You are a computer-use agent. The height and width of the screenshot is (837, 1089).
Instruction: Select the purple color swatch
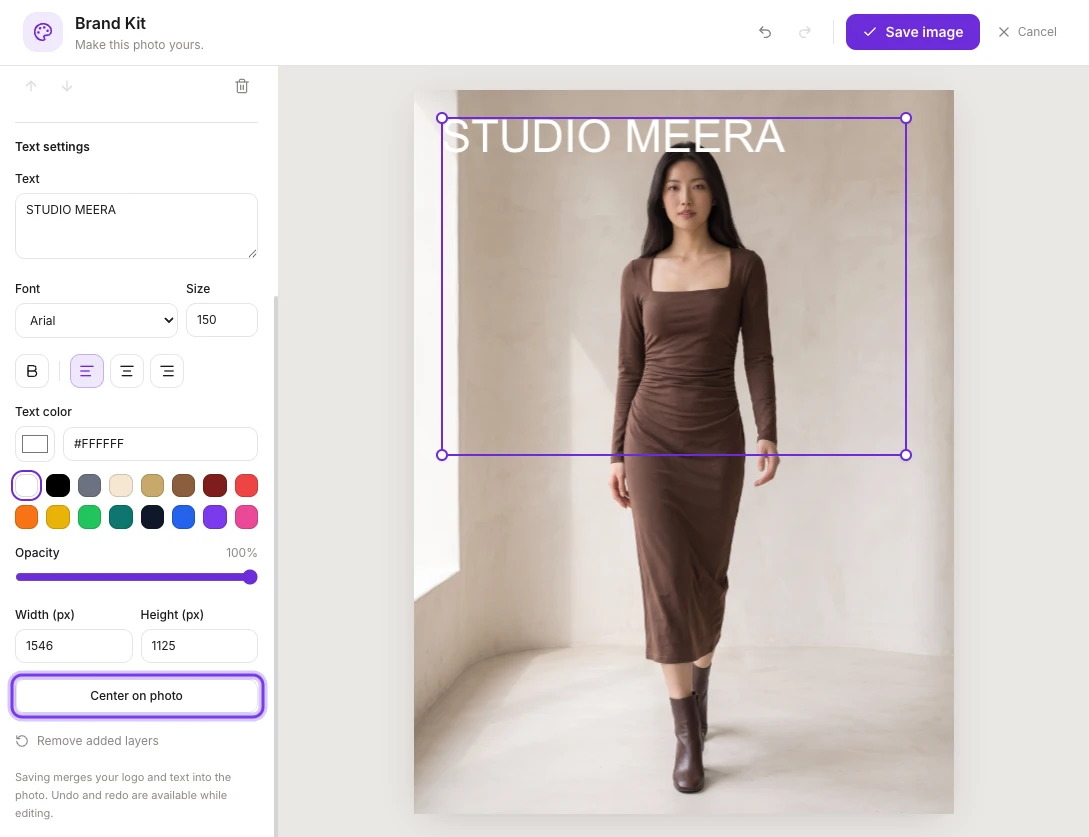tap(215, 517)
